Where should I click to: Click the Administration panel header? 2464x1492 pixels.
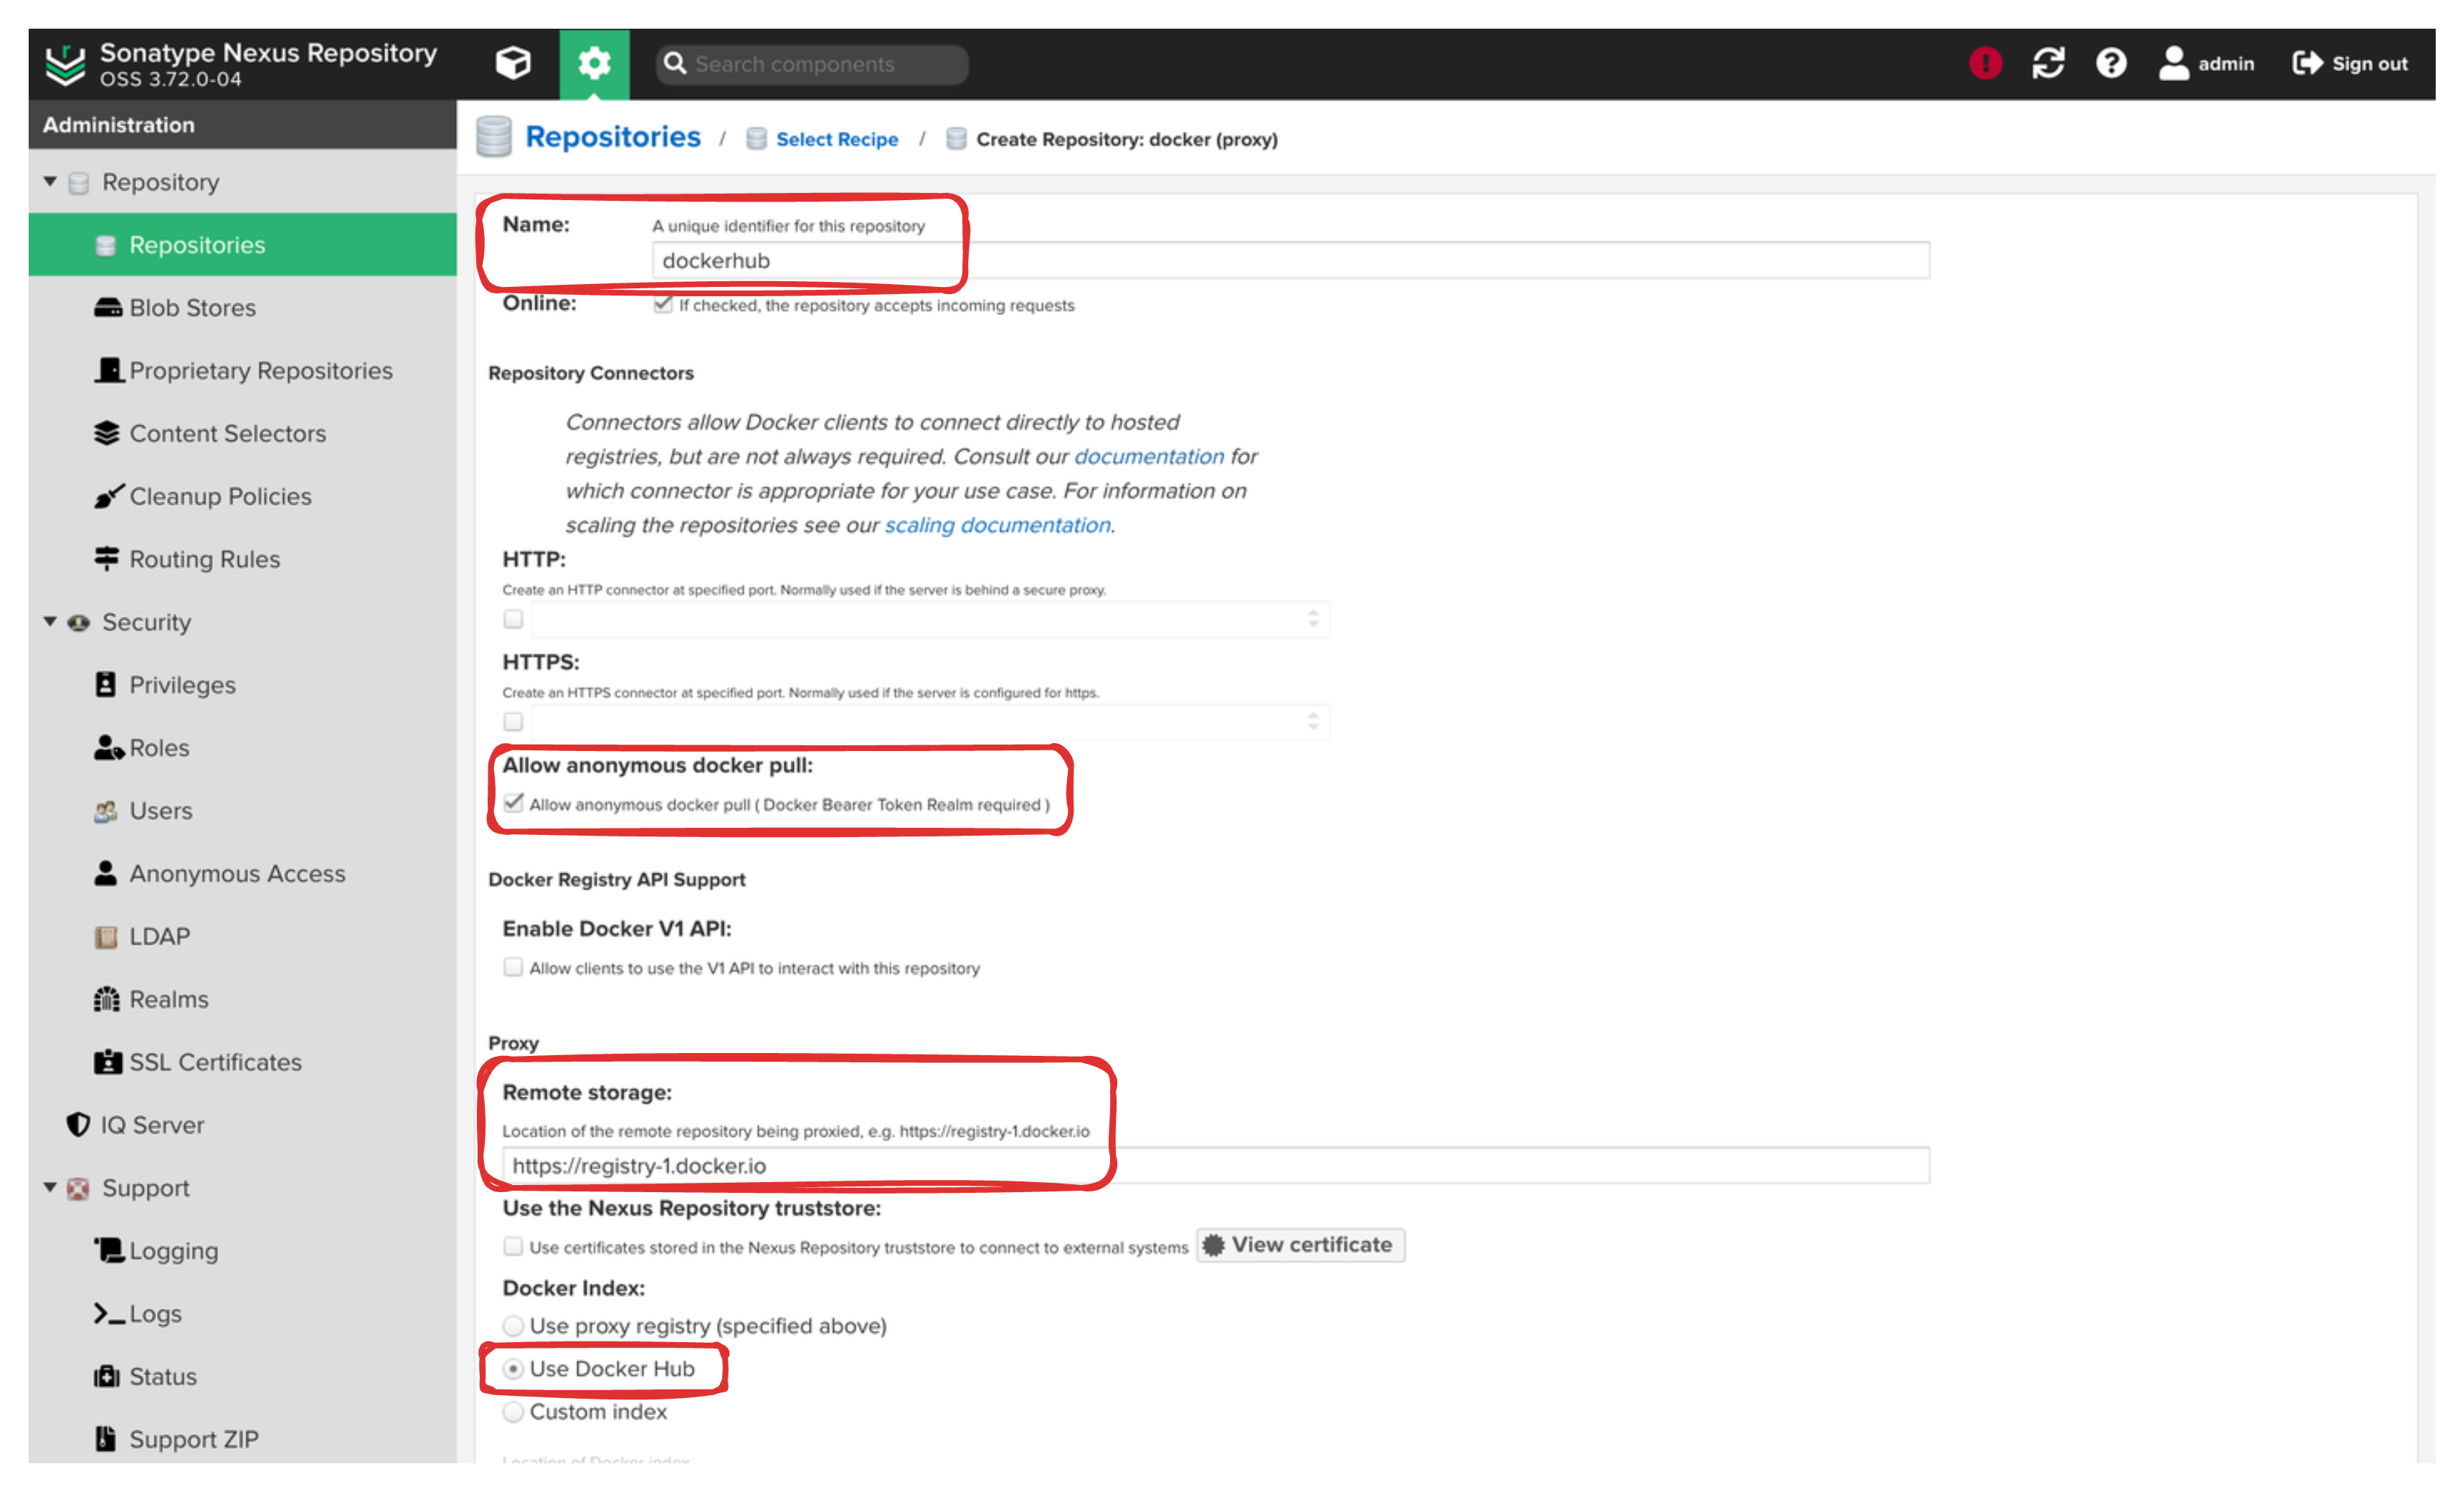coord(242,125)
